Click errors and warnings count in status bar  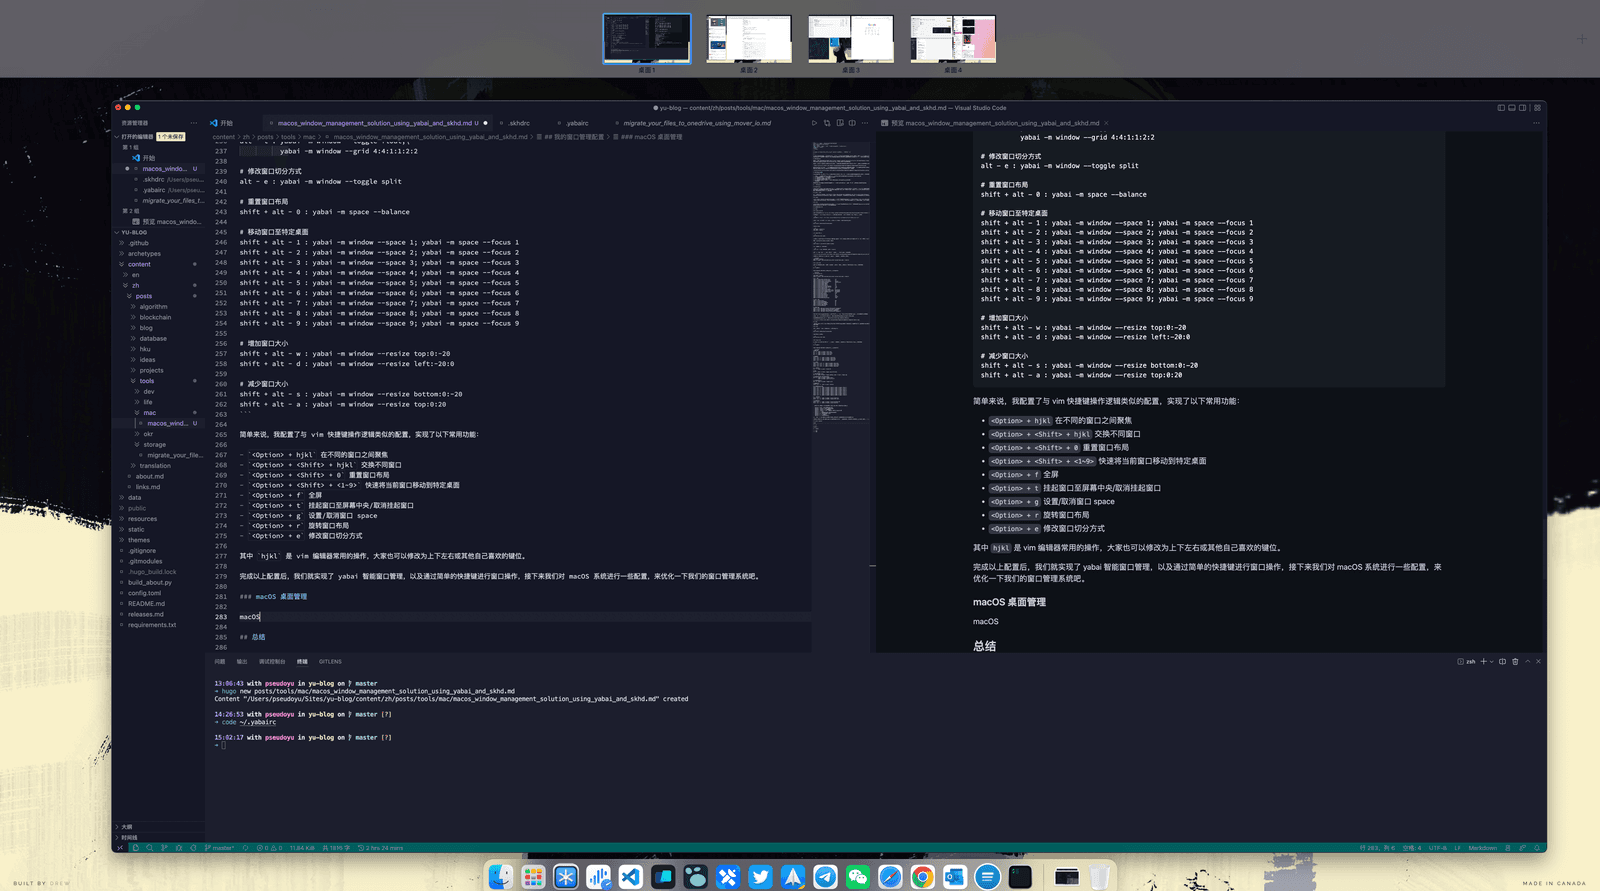(270, 848)
